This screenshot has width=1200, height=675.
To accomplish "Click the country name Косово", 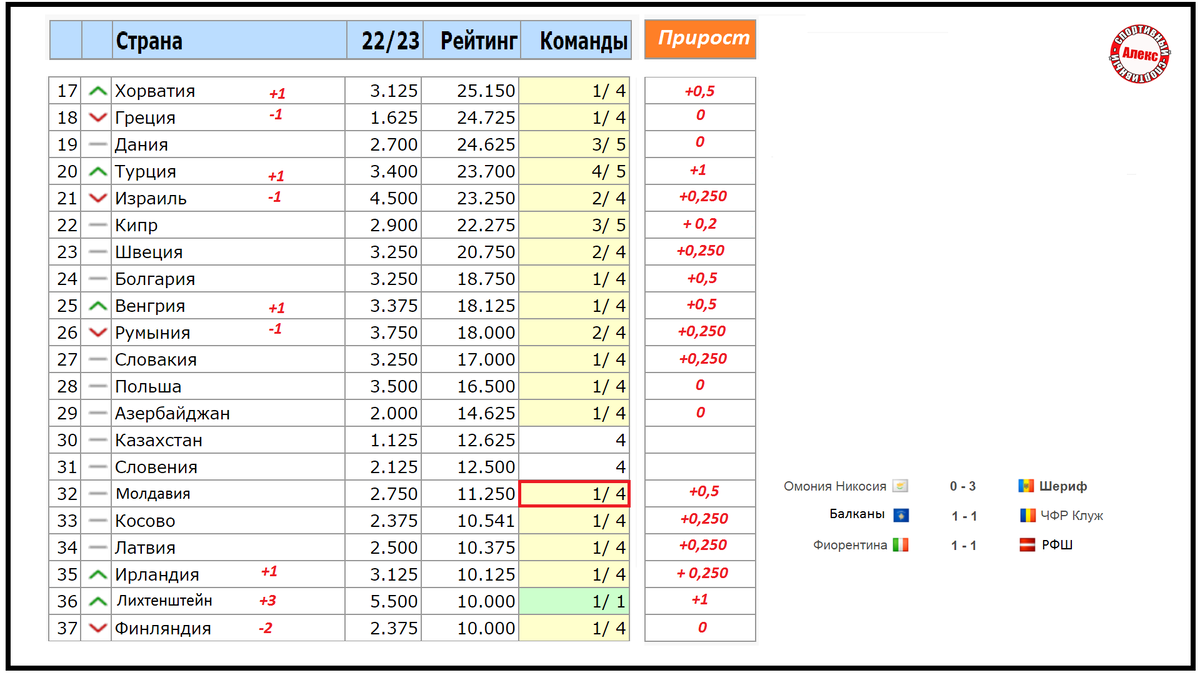I will [x=145, y=521].
